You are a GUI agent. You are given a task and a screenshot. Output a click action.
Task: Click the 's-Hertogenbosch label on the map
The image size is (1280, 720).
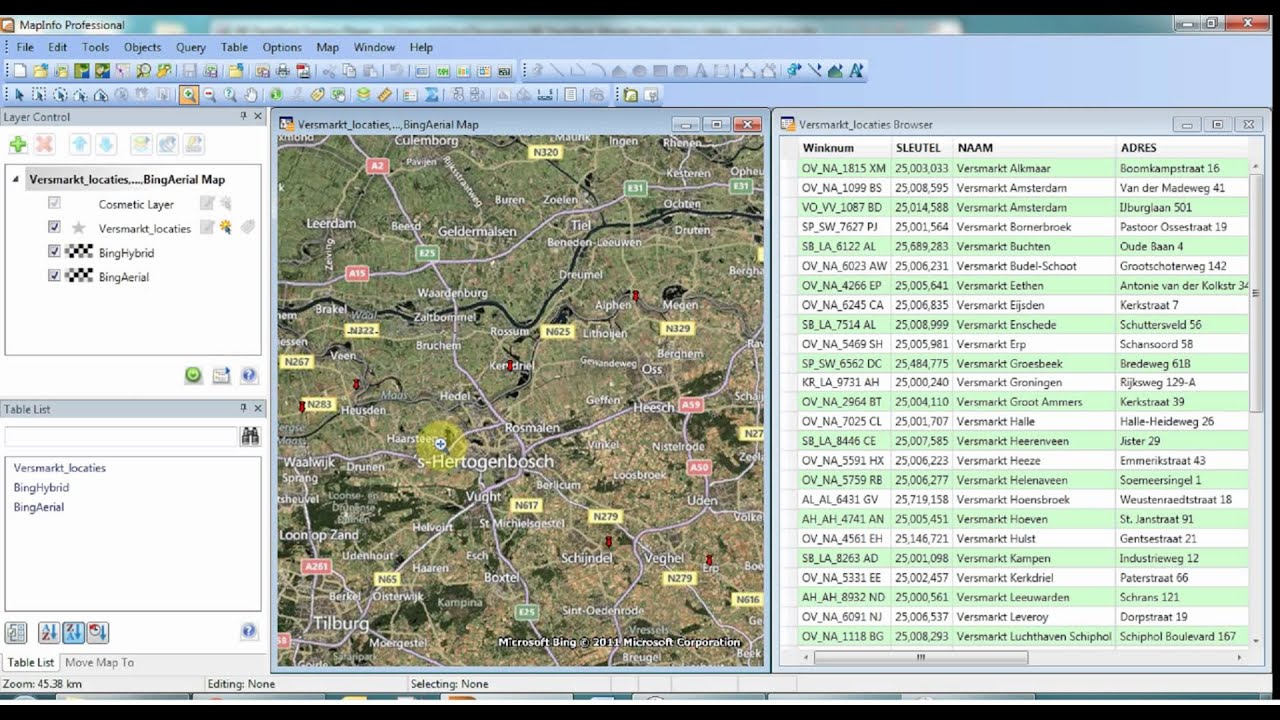pyautogui.click(x=483, y=462)
